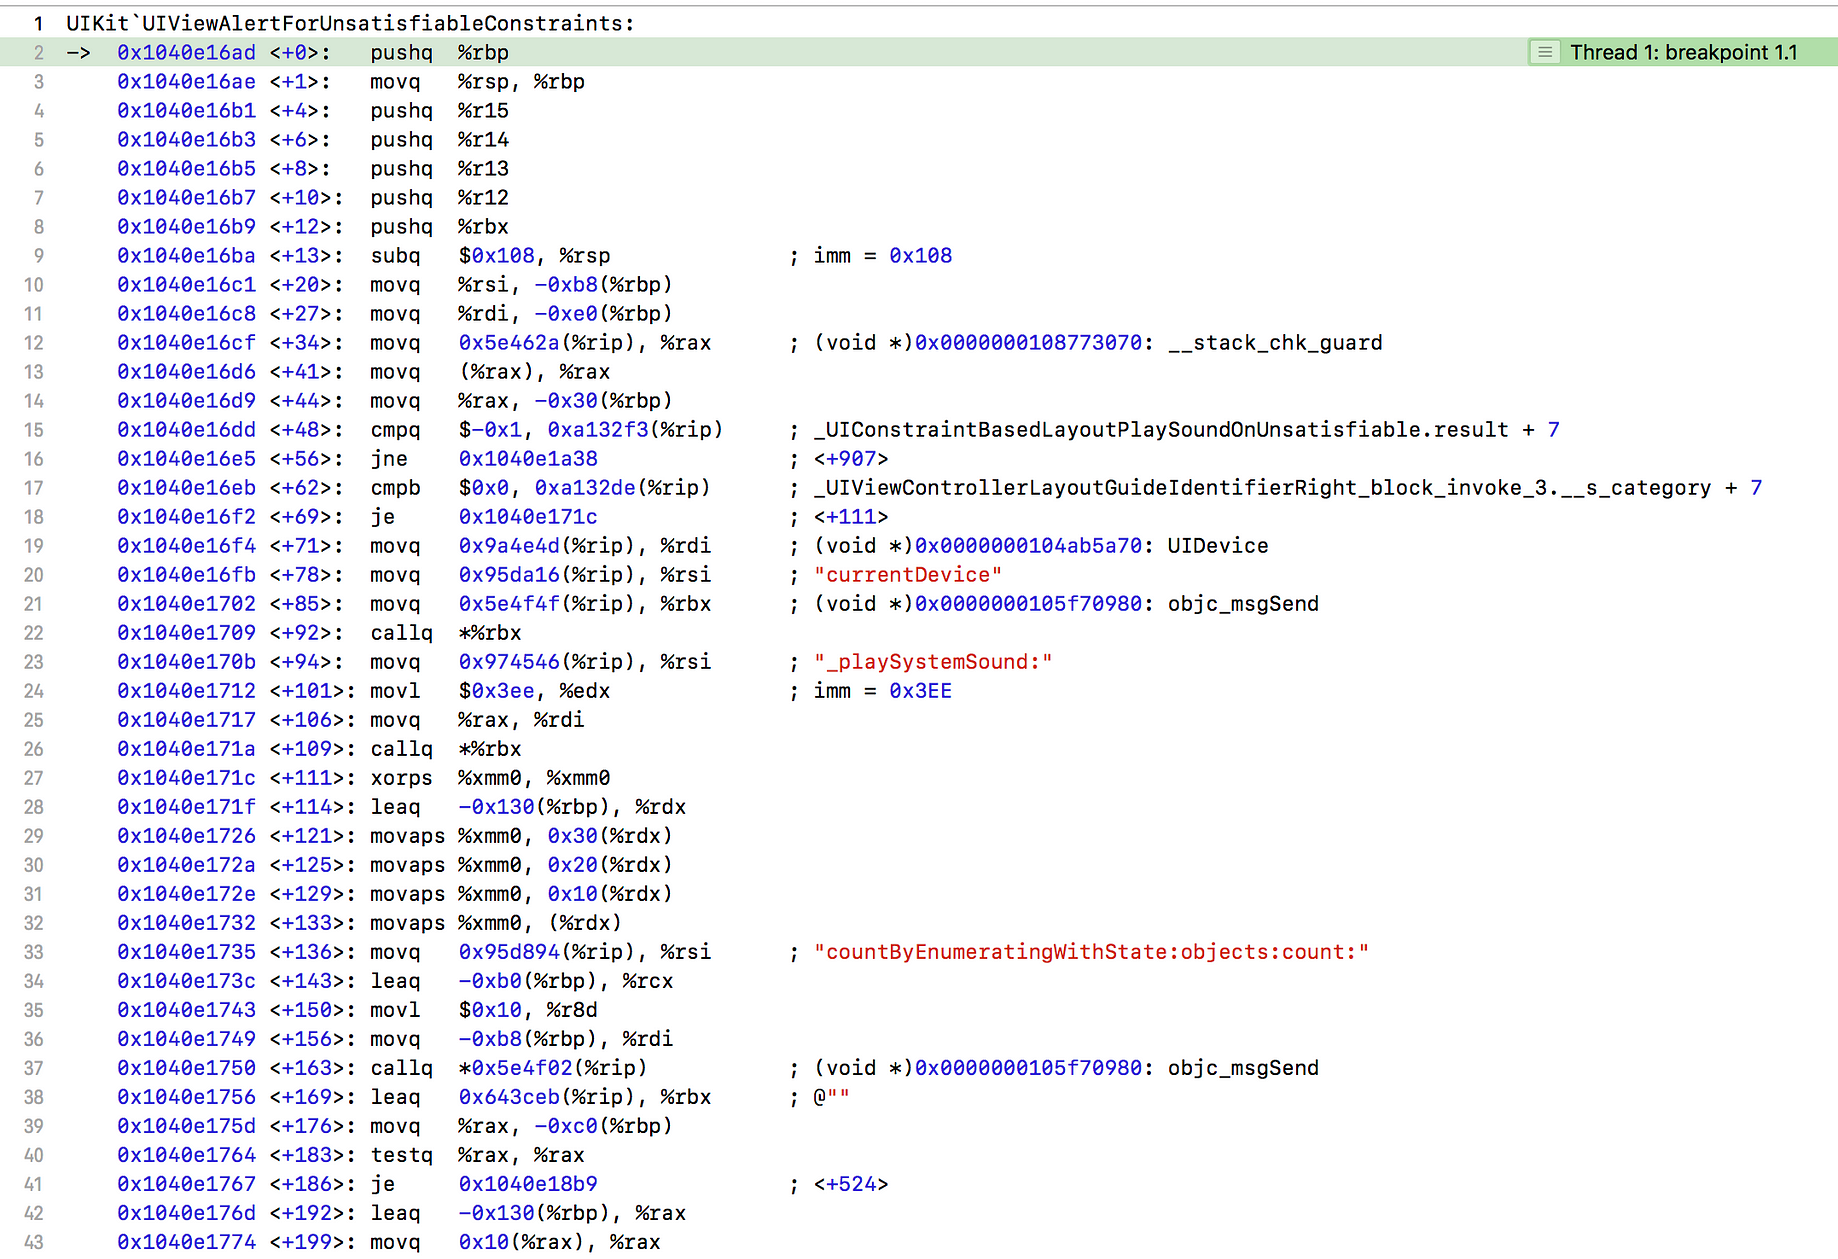Click the "countByEnumeratingWithState:objects:count:" string
The width and height of the screenshot is (1838, 1259).
(1091, 952)
